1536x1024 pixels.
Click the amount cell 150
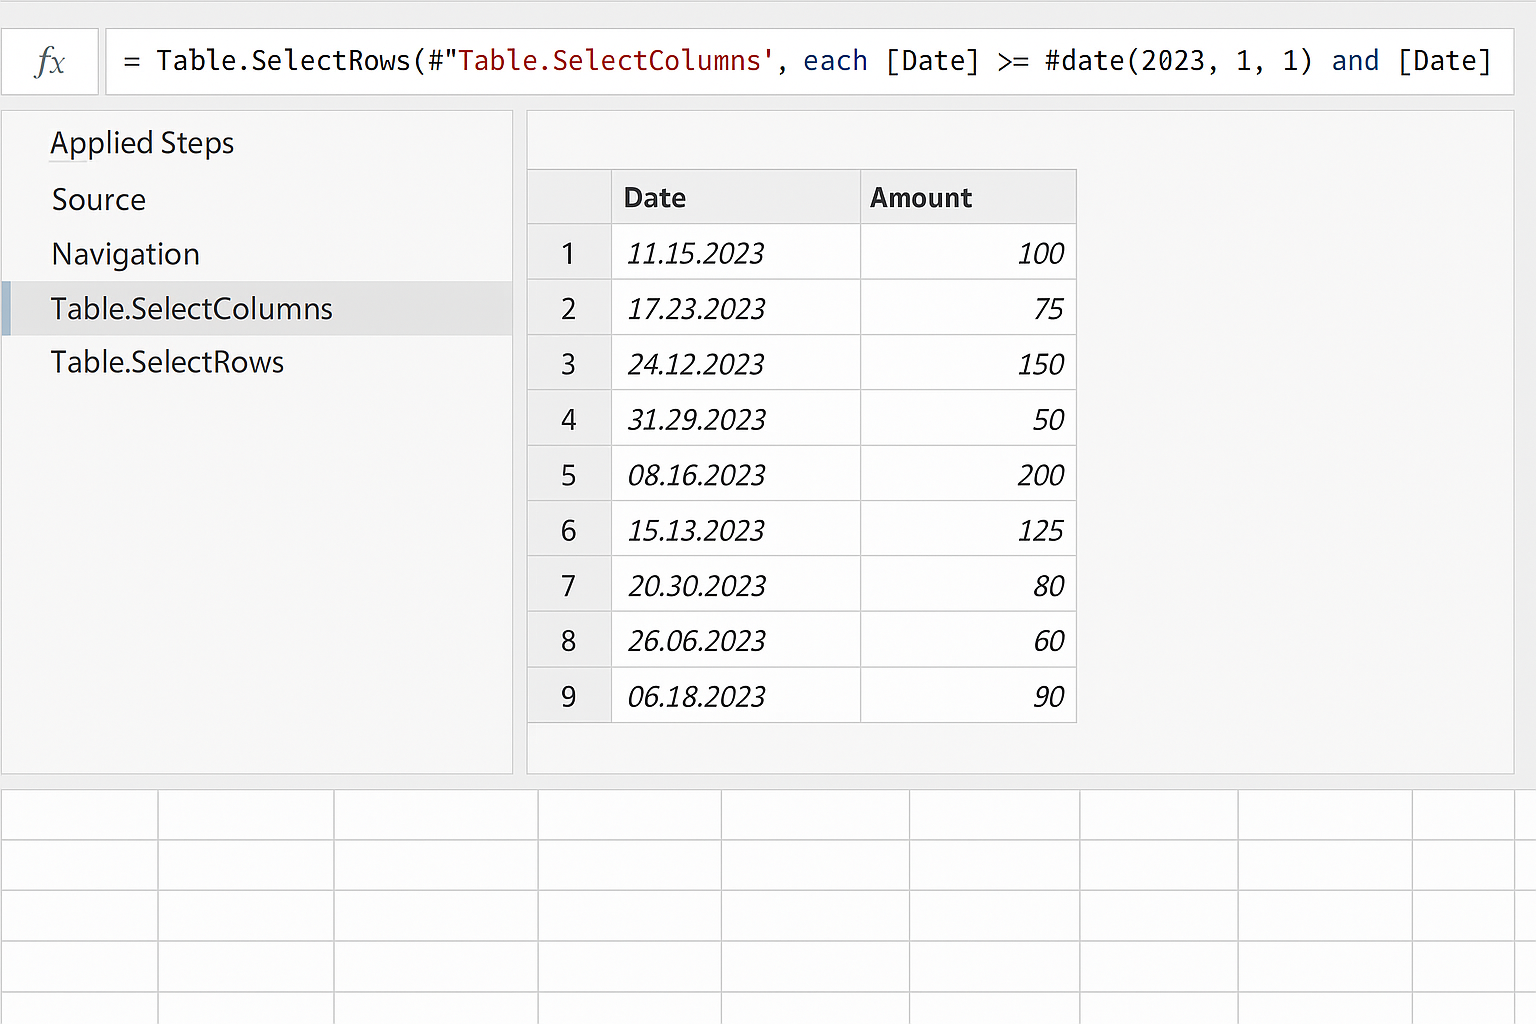[968, 362]
